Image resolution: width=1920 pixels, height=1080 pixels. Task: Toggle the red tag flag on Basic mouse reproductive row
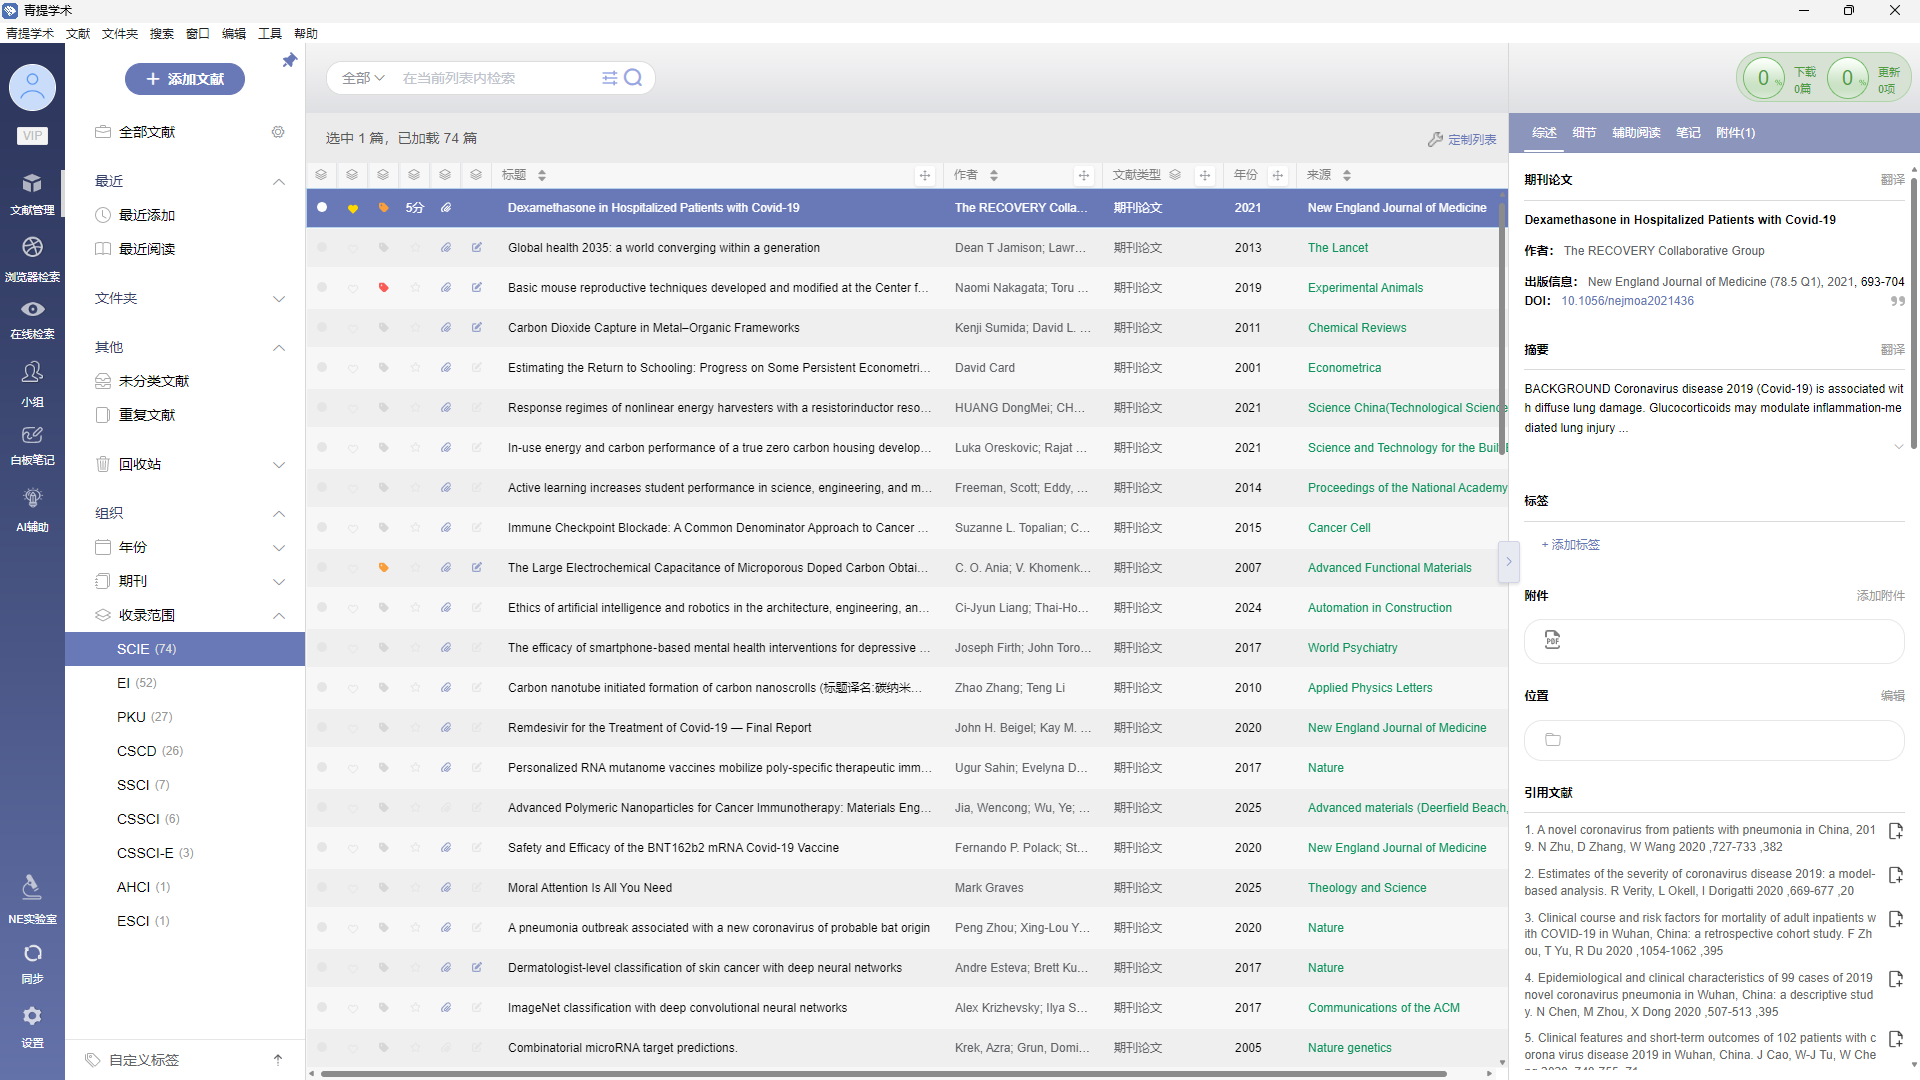coord(384,288)
